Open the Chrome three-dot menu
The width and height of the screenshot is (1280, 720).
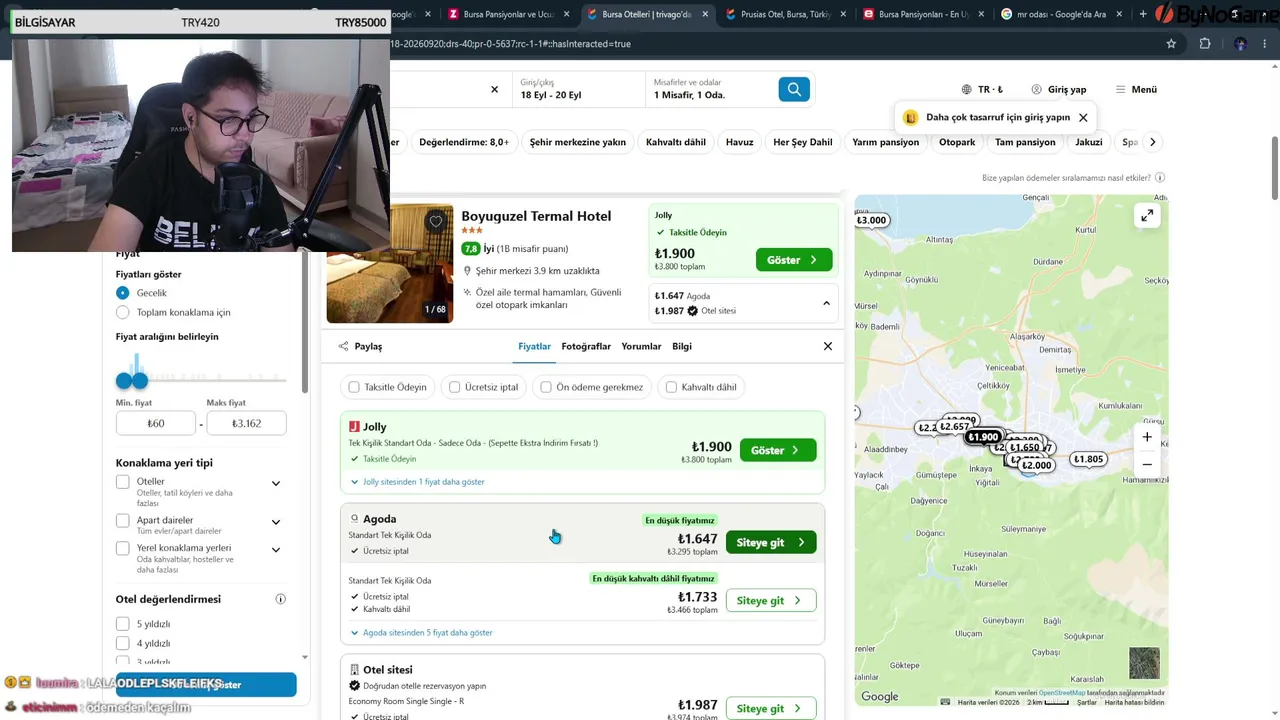pyautogui.click(x=1265, y=44)
